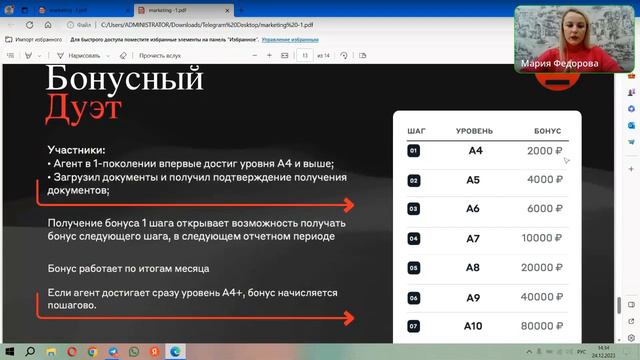640x360 pixels.
Task: Open the Windows Start menu
Action: tap(9, 351)
